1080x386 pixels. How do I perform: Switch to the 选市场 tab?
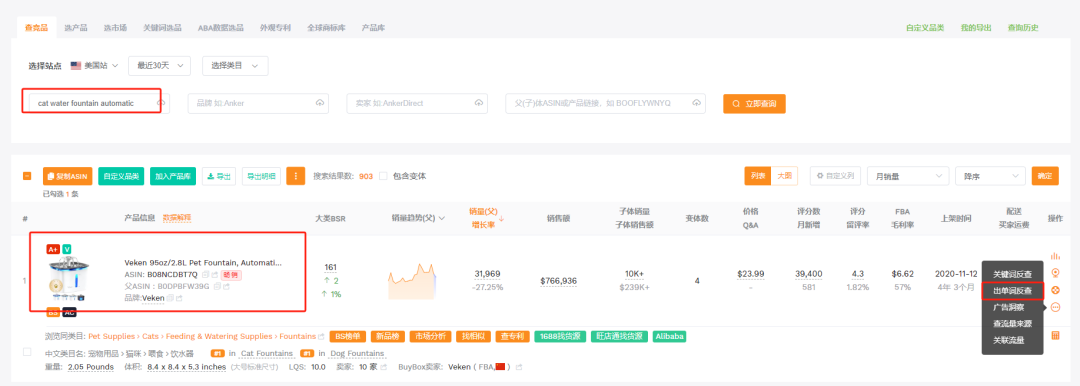(115, 28)
